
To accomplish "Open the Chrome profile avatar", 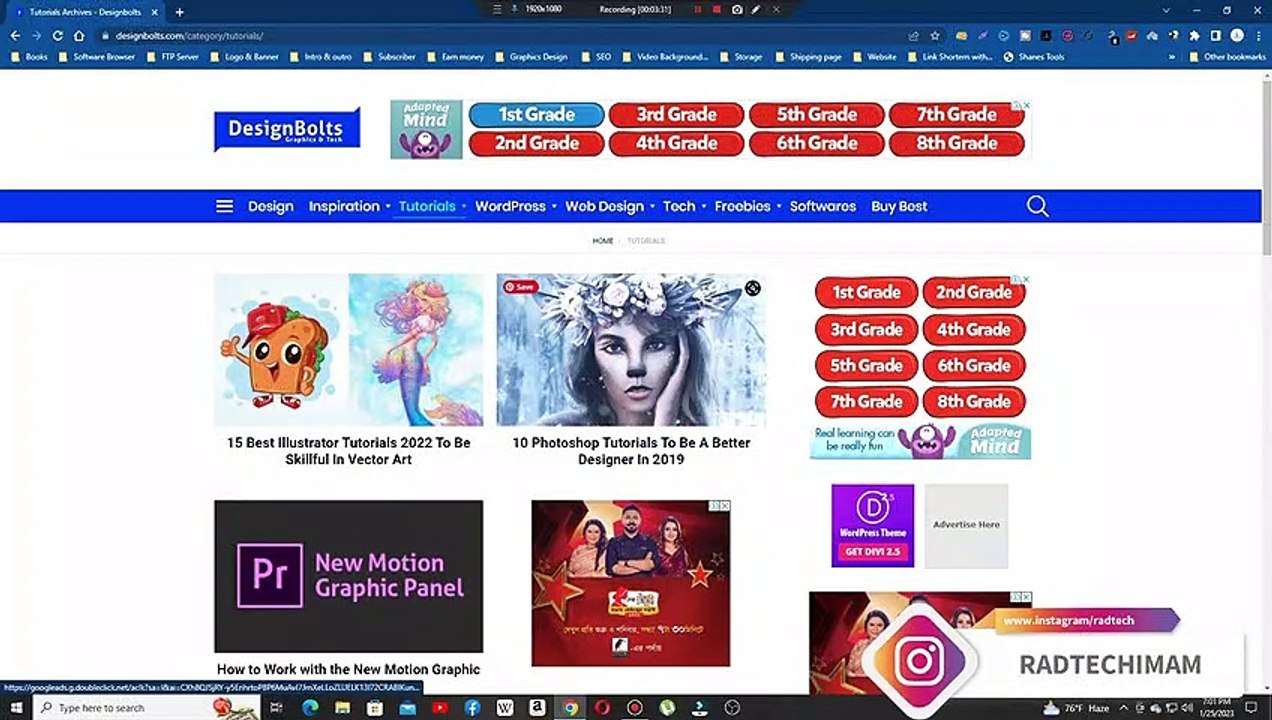I will (x=1237, y=36).
